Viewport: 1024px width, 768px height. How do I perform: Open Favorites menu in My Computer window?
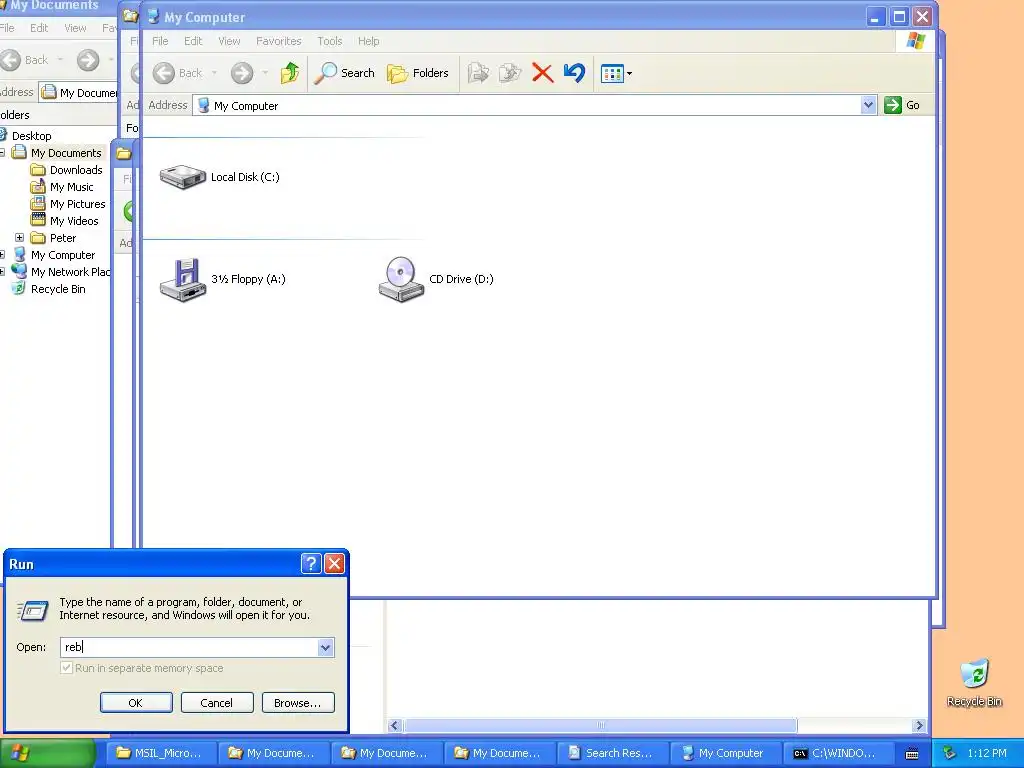[x=279, y=40]
